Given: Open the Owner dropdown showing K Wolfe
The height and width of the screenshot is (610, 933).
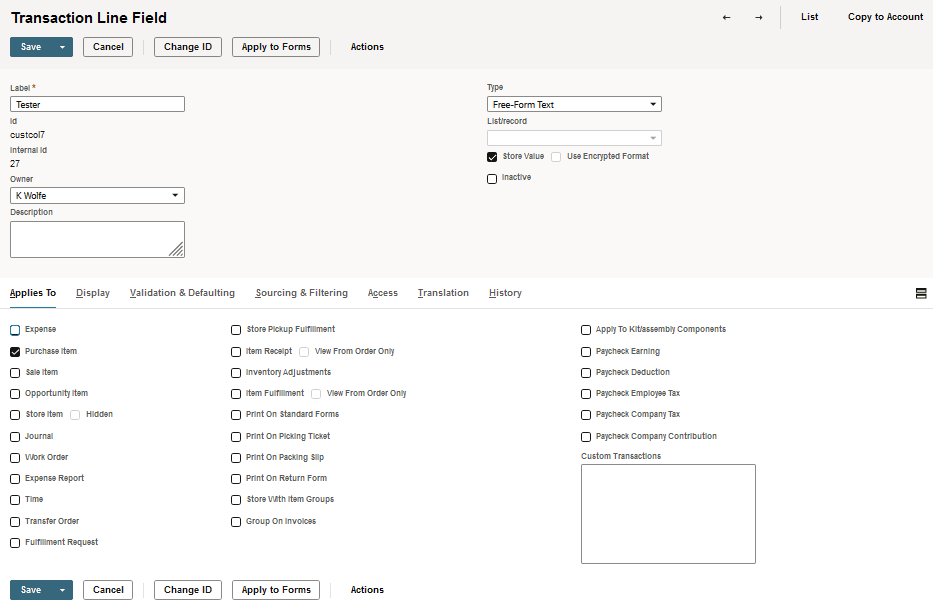Looking at the screenshot, I should coord(98,195).
